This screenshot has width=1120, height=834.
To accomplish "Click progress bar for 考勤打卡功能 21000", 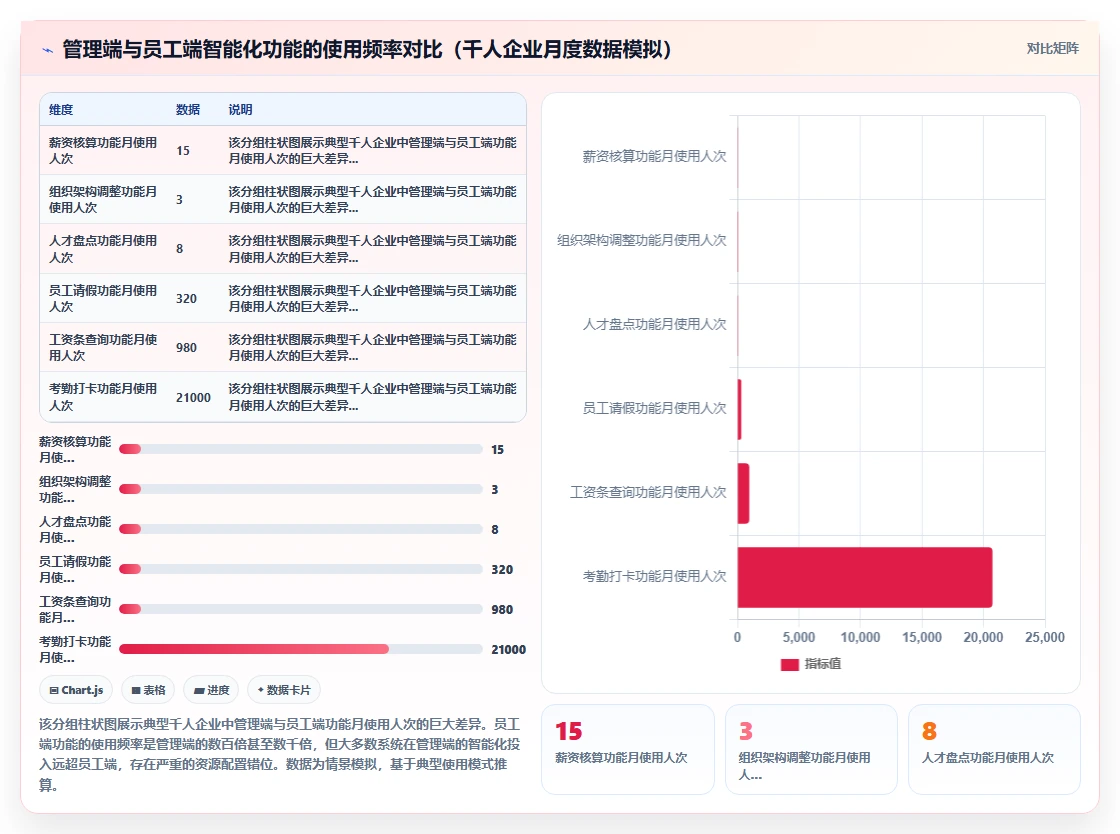I will 301,649.
